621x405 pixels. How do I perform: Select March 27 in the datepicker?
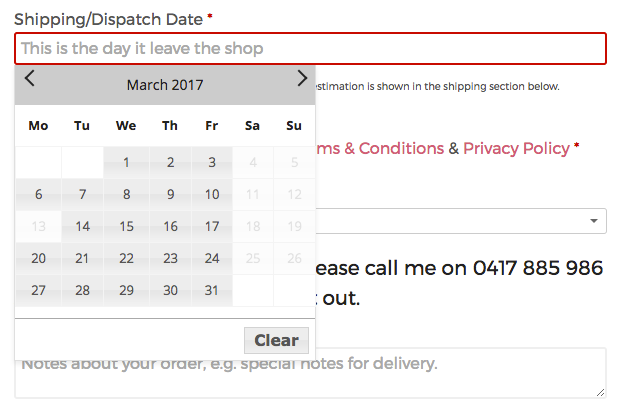tap(38, 290)
